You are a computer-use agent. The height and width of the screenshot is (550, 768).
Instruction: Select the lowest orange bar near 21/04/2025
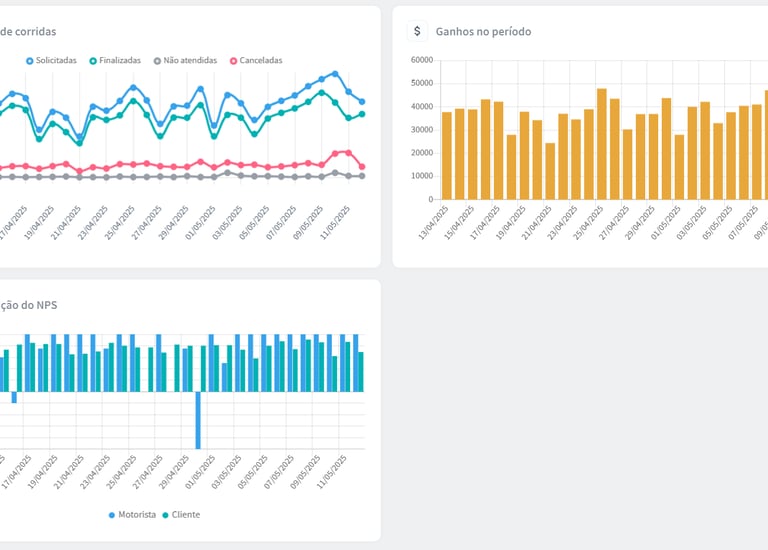550,171
